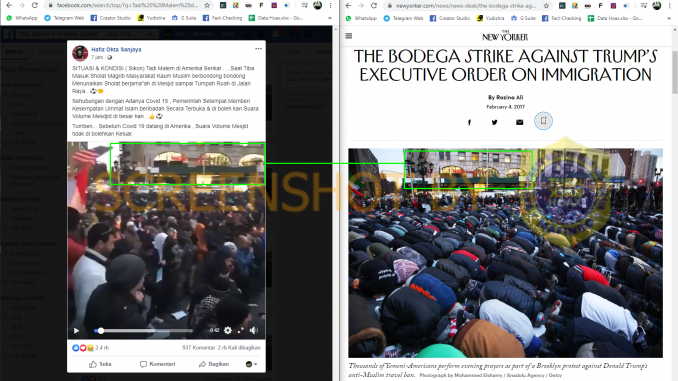Open Creator Studio bookmark in the New Yorker window

(x=450, y=18)
